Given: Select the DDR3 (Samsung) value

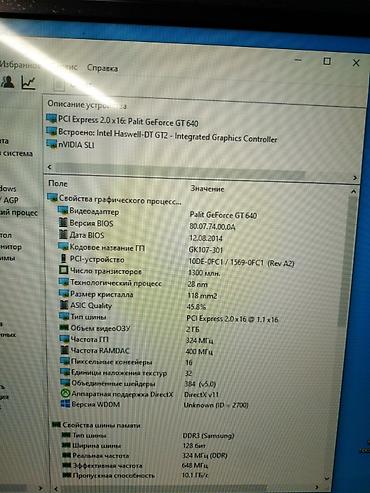Looking at the screenshot, I should tap(208, 435).
